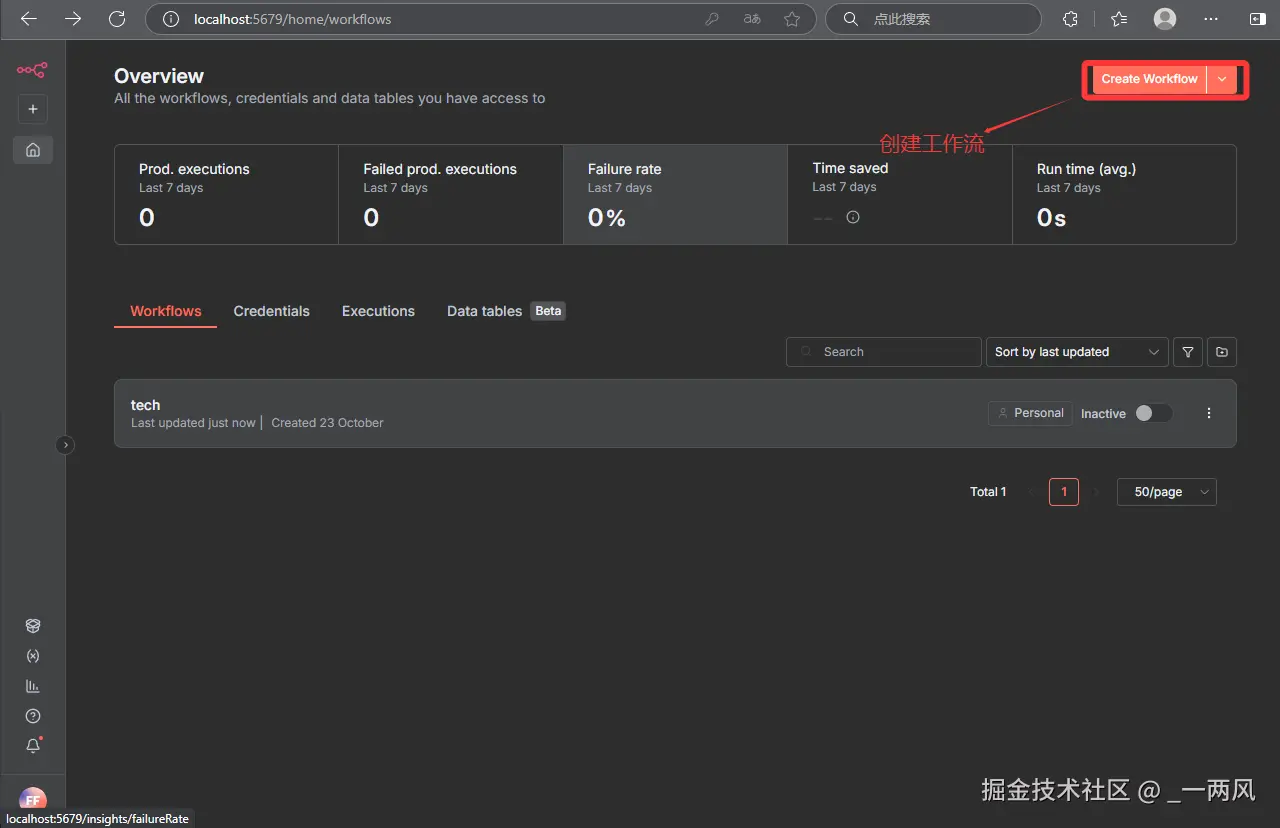Image resolution: width=1280 pixels, height=828 pixels.
Task: Click the add folder icon
Action: 1222,352
